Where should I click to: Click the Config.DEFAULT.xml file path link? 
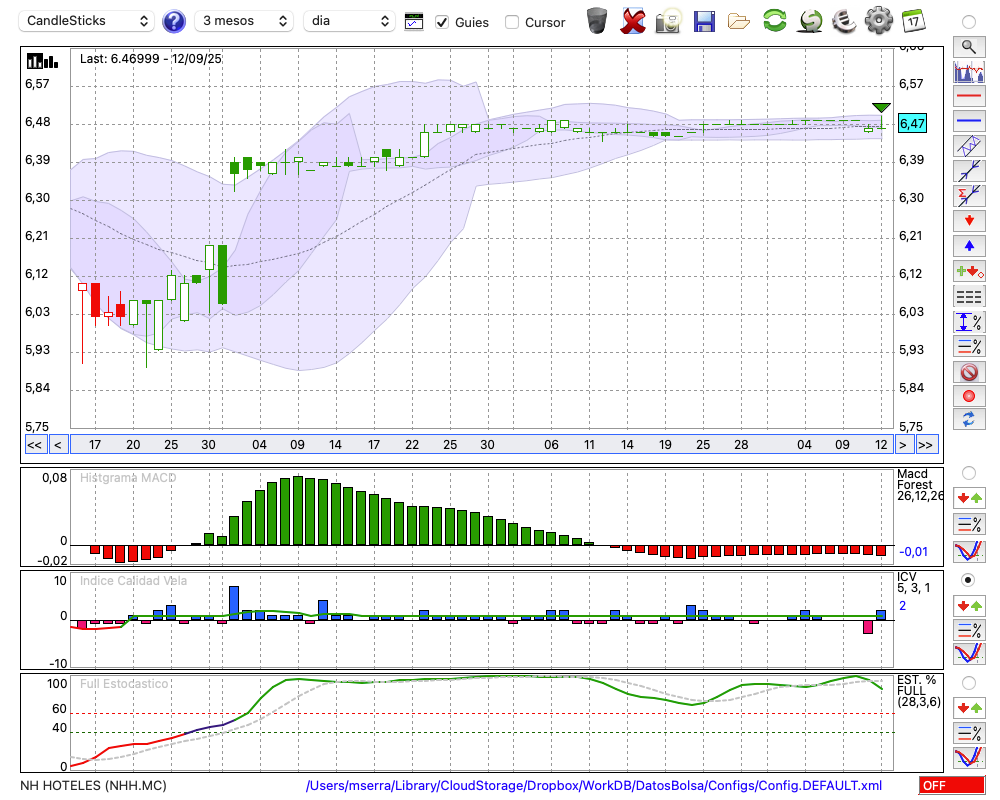tap(594, 785)
